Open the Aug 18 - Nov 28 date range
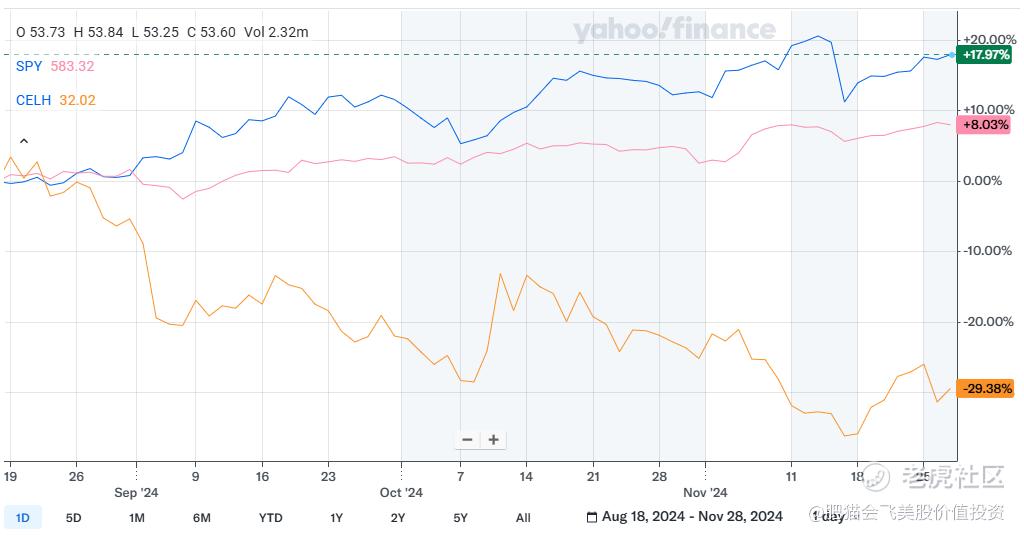 pyautogui.click(x=692, y=518)
